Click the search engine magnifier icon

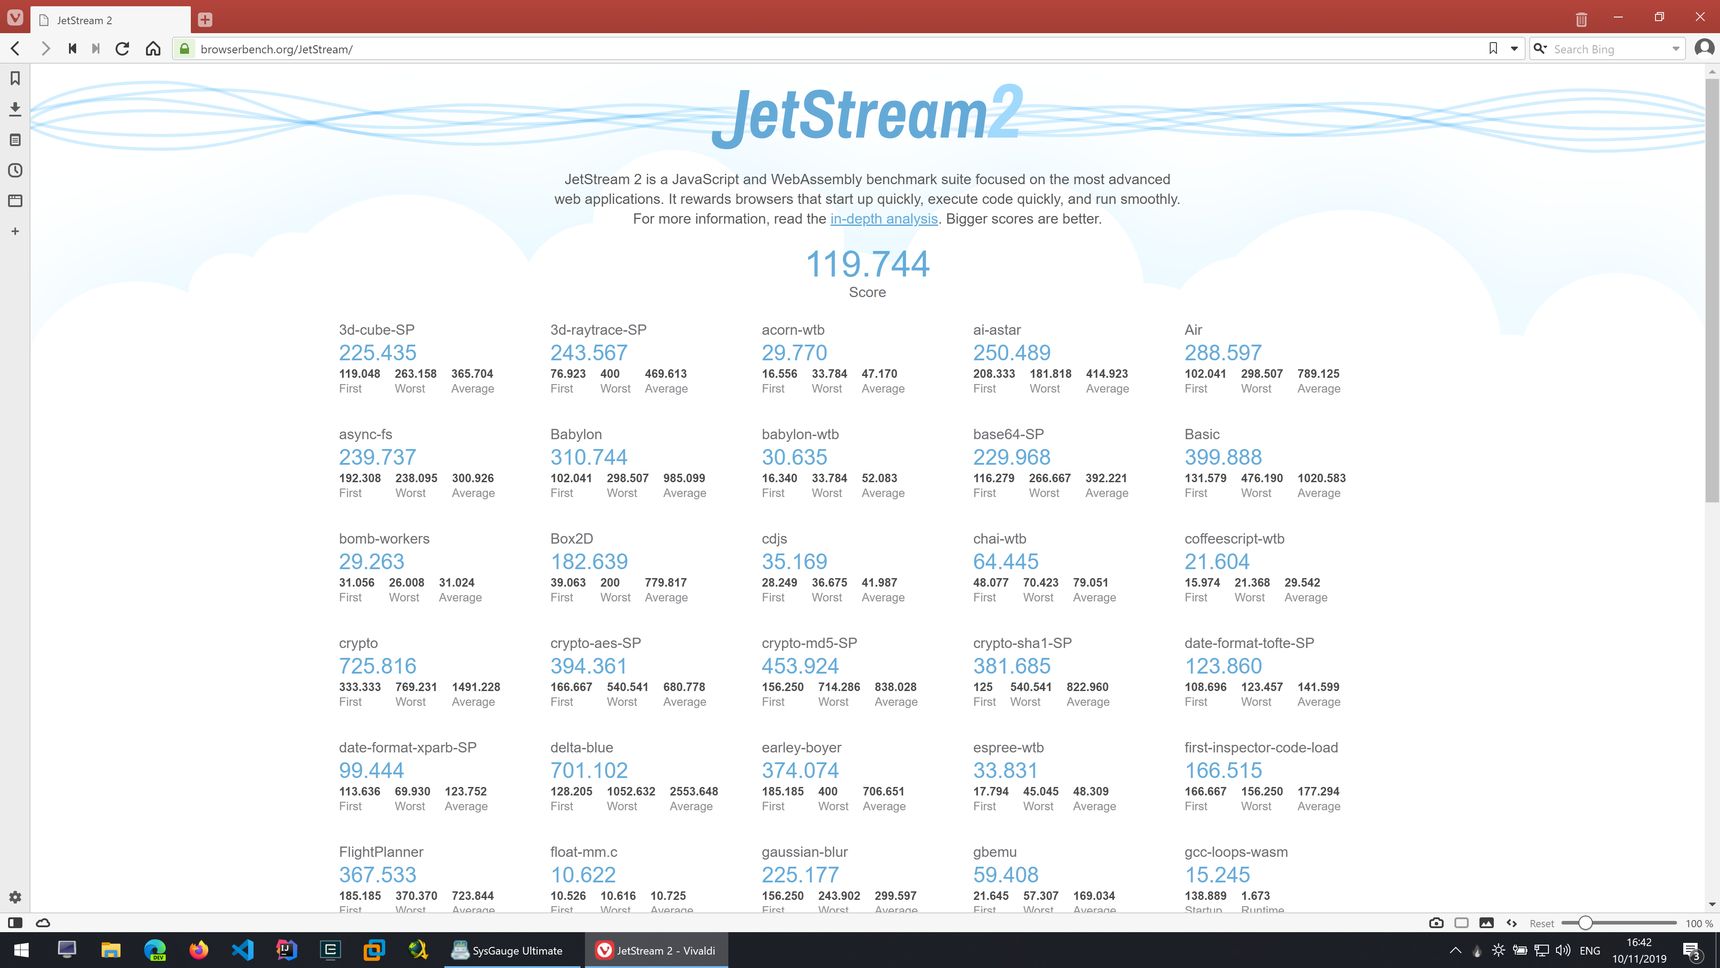(x=1540, y=48)
